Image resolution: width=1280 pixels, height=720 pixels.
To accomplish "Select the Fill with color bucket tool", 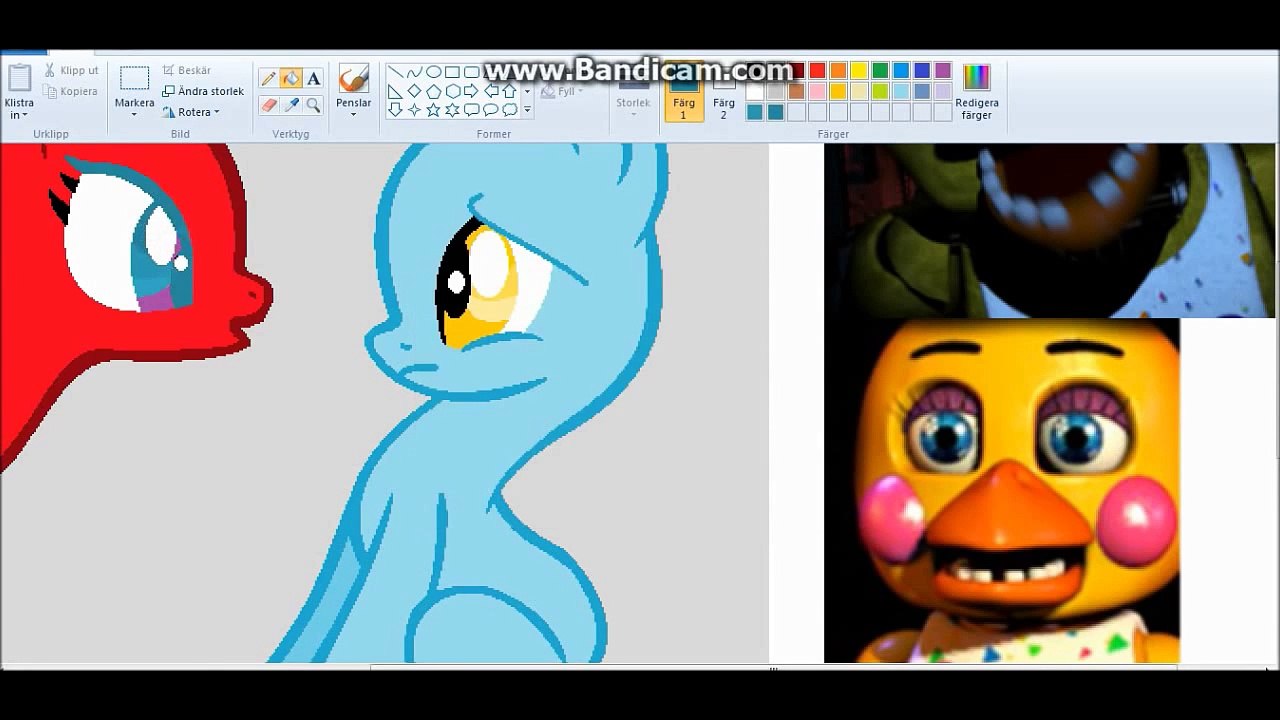I will pyautogui.click(x=291, y=79).
